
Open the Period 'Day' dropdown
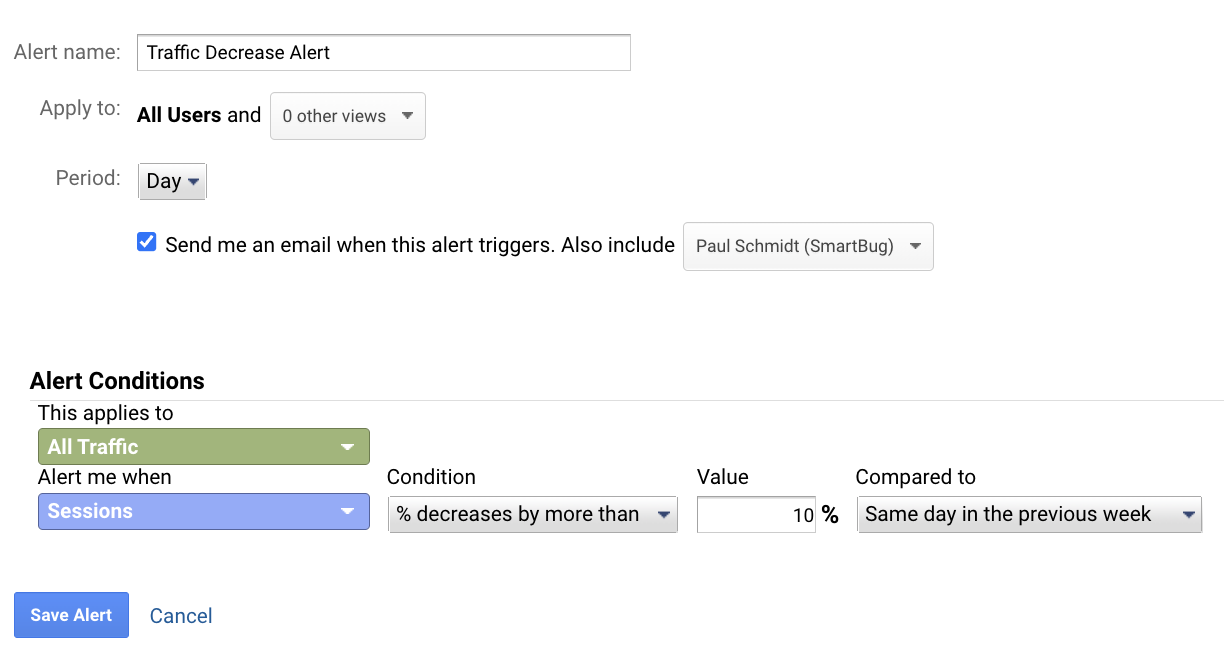coord(172,182)
